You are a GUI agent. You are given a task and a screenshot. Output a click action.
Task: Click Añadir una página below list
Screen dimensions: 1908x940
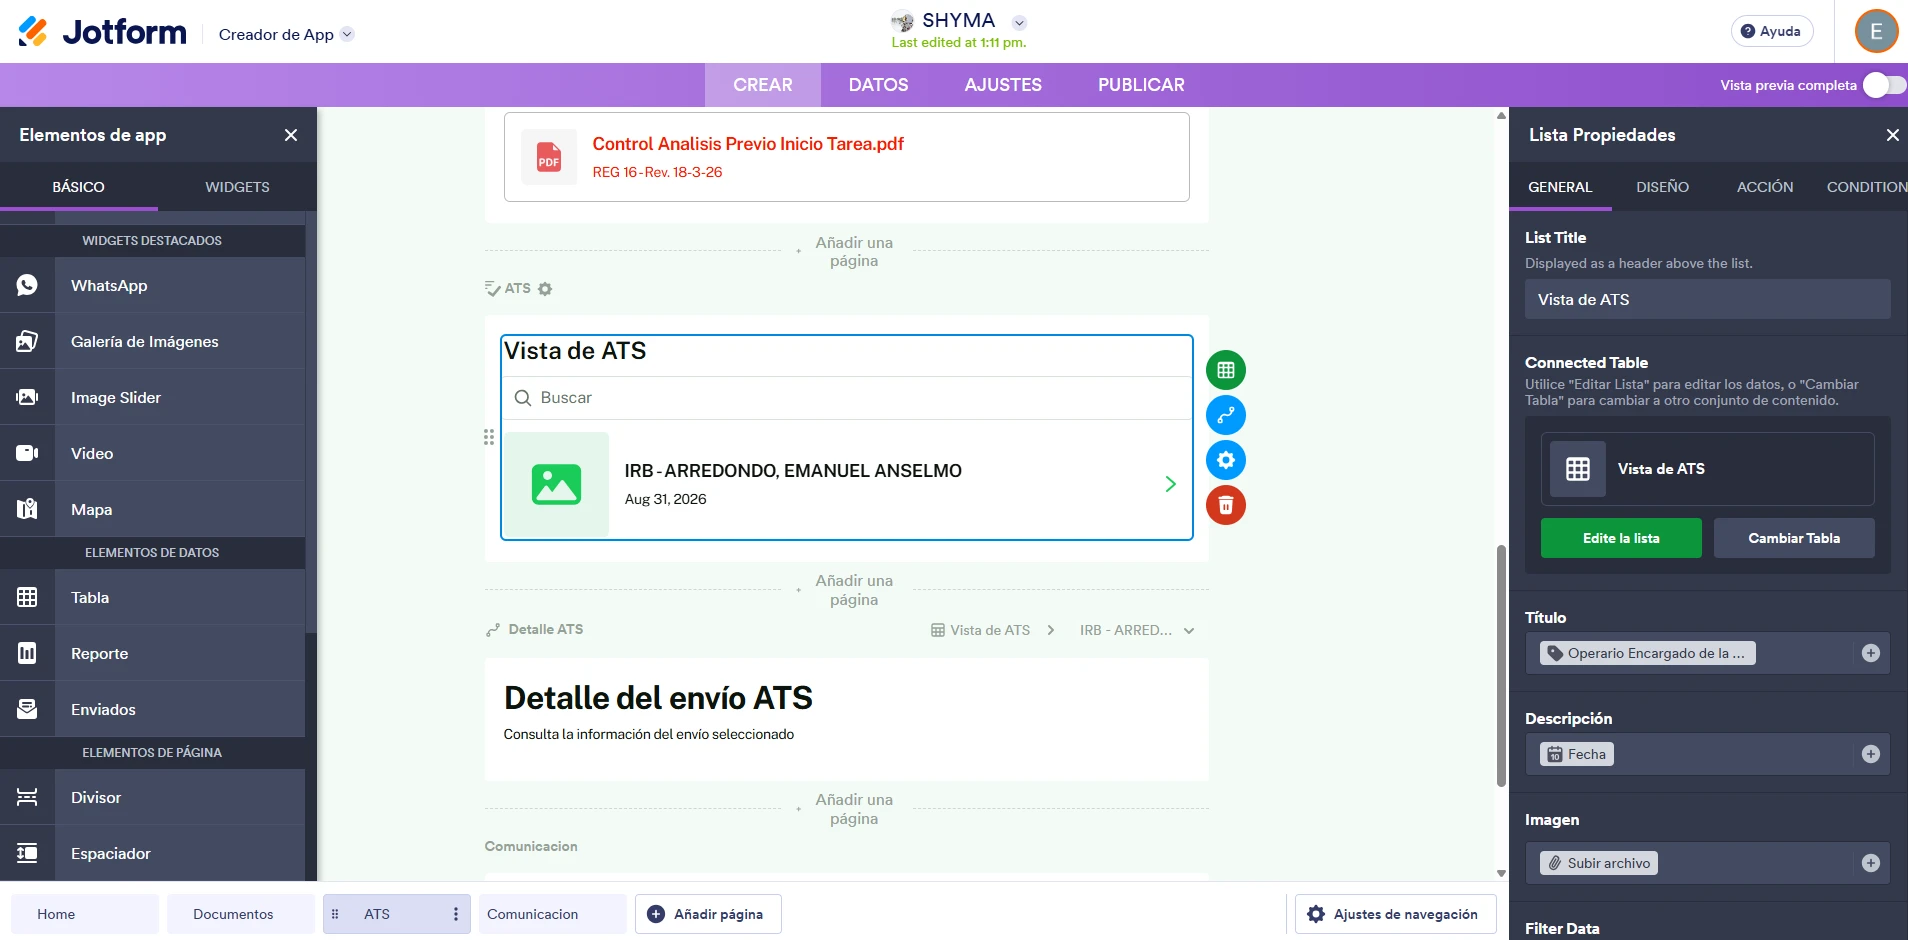coord(853,590)
